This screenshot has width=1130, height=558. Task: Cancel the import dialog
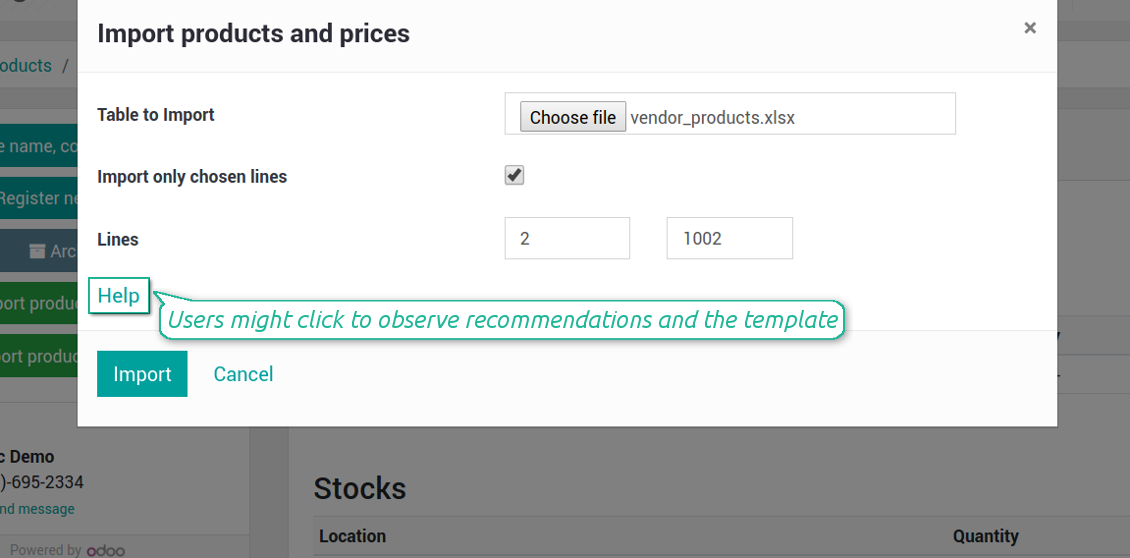click(x=243, y=373)
